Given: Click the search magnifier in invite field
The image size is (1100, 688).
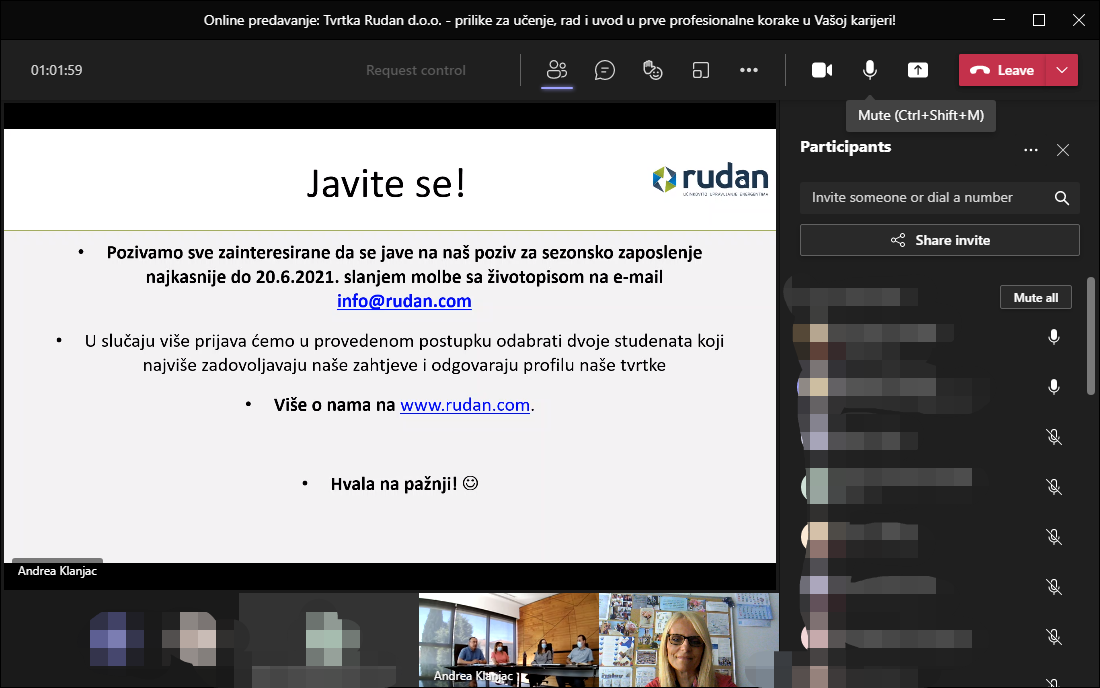Looking at the screenshot, I should pyautogui.click(x=1062, y=198).
